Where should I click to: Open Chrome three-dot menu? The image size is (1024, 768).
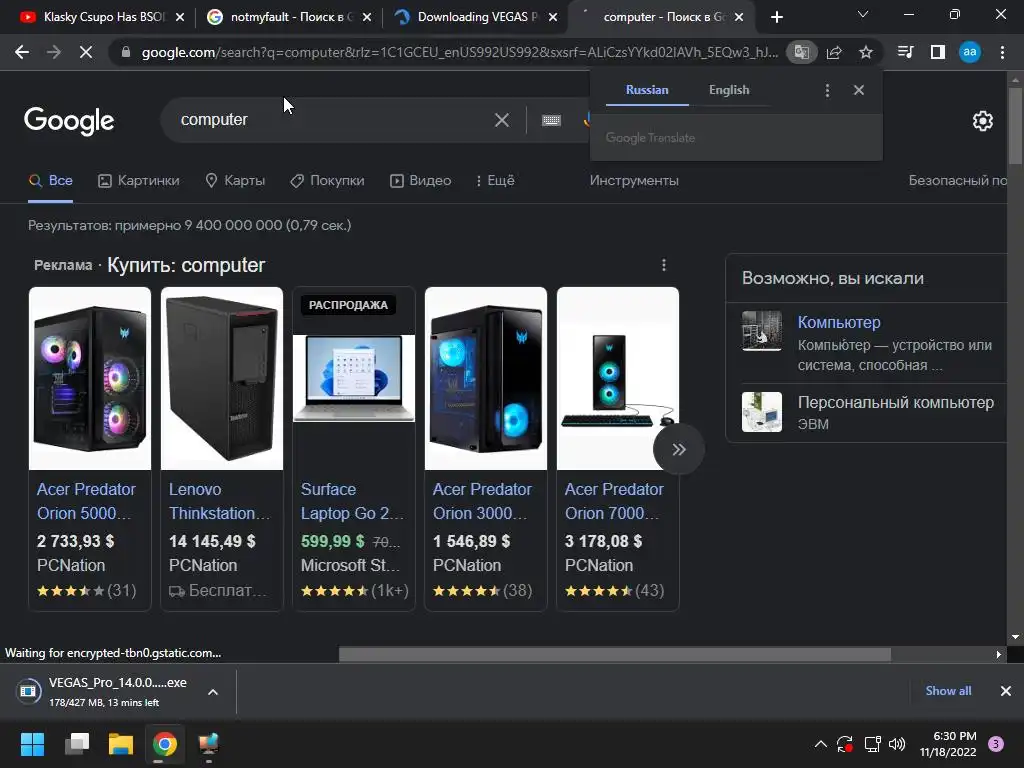[x=1002, y=52]
